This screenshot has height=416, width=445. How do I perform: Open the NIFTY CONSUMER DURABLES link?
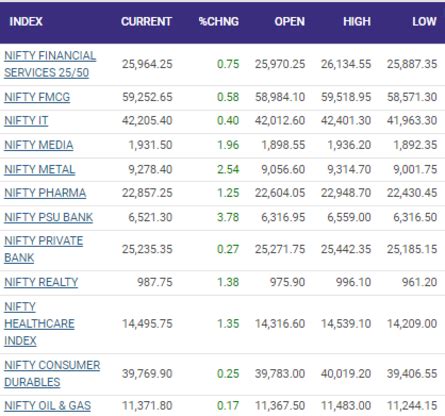coord(52,373)
